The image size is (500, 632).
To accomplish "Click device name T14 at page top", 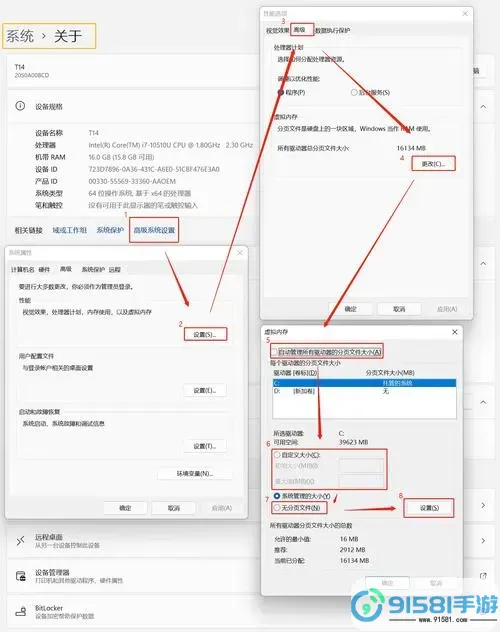I will (x=19, y=67).
